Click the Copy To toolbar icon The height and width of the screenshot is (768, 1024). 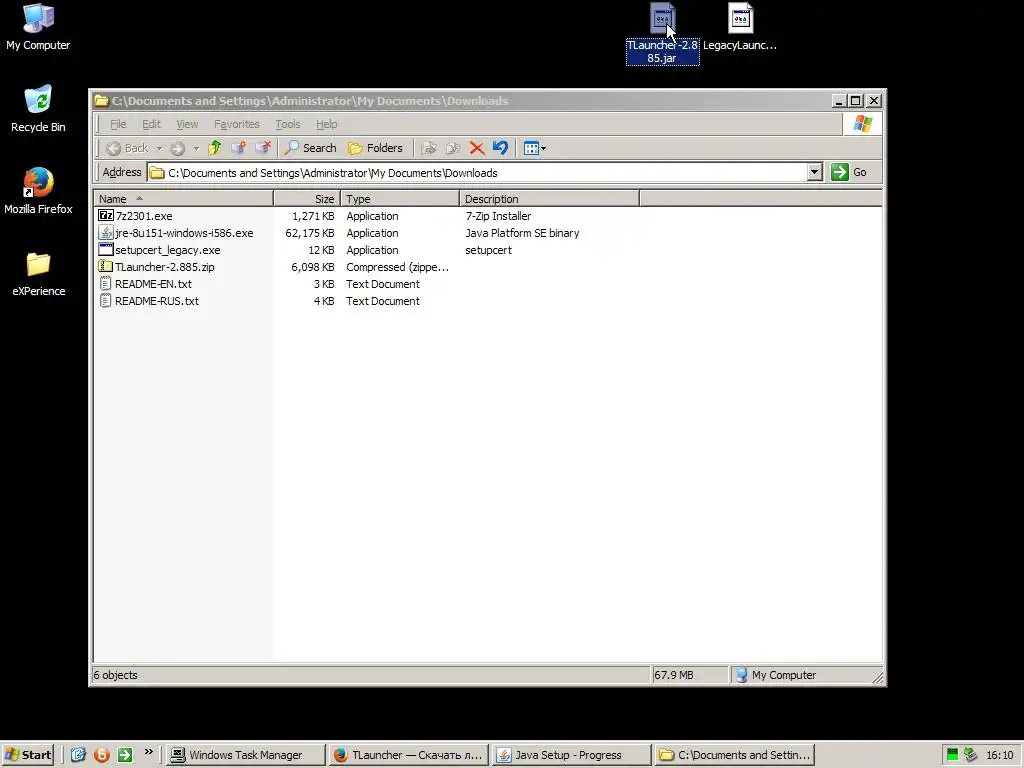tap(453, 148)
